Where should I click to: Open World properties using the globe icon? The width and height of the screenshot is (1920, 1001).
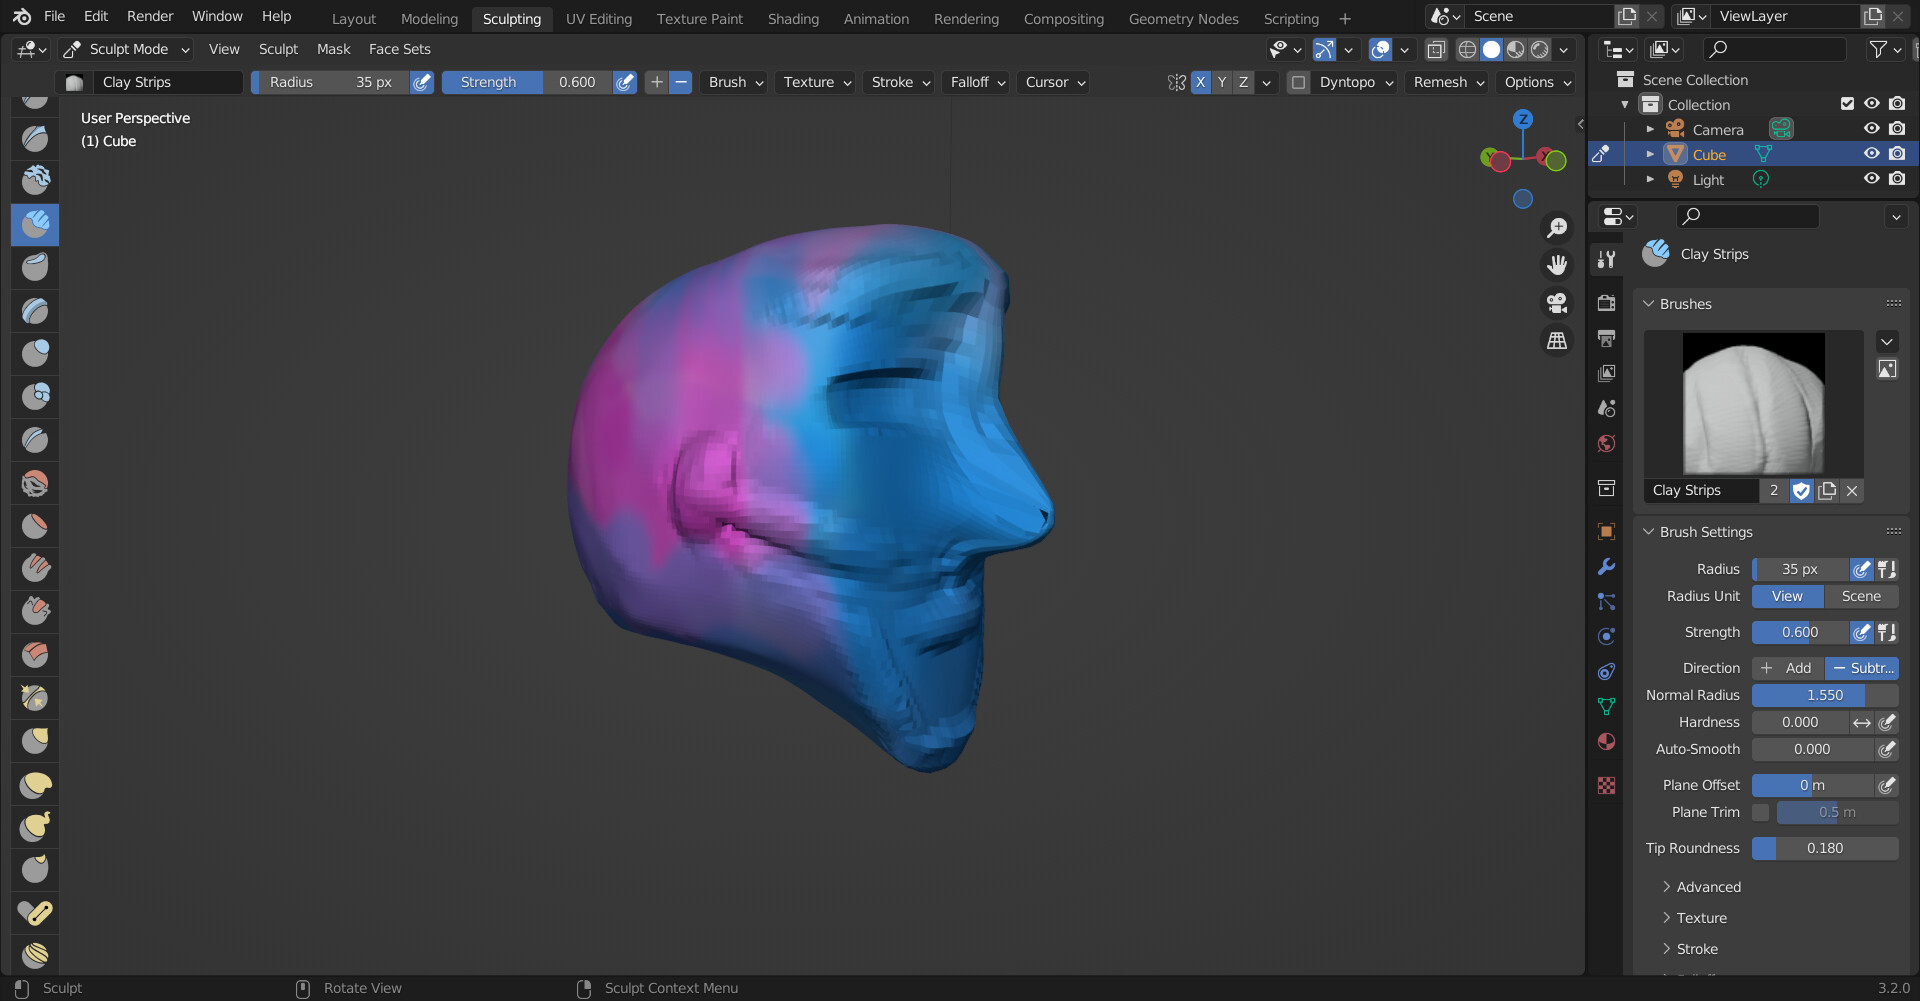(1607, 443)
